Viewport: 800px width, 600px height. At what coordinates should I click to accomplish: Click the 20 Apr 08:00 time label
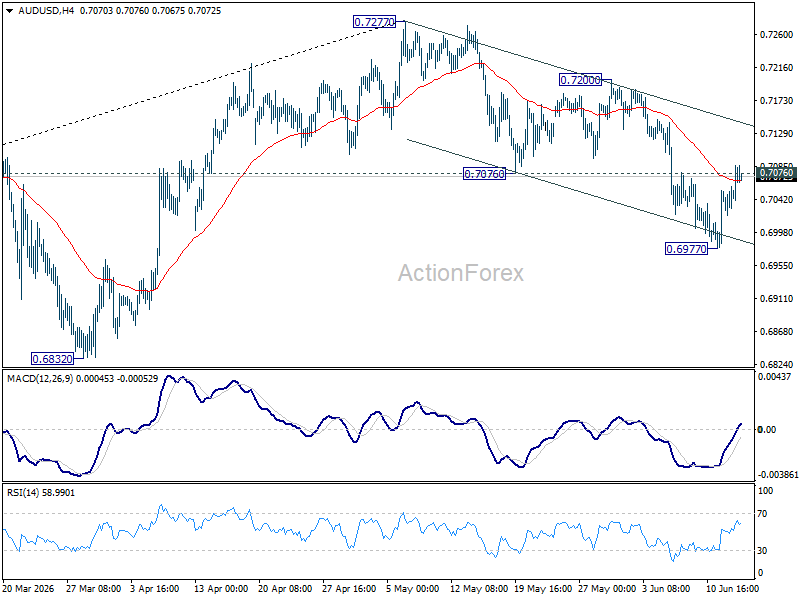[285, 589]
